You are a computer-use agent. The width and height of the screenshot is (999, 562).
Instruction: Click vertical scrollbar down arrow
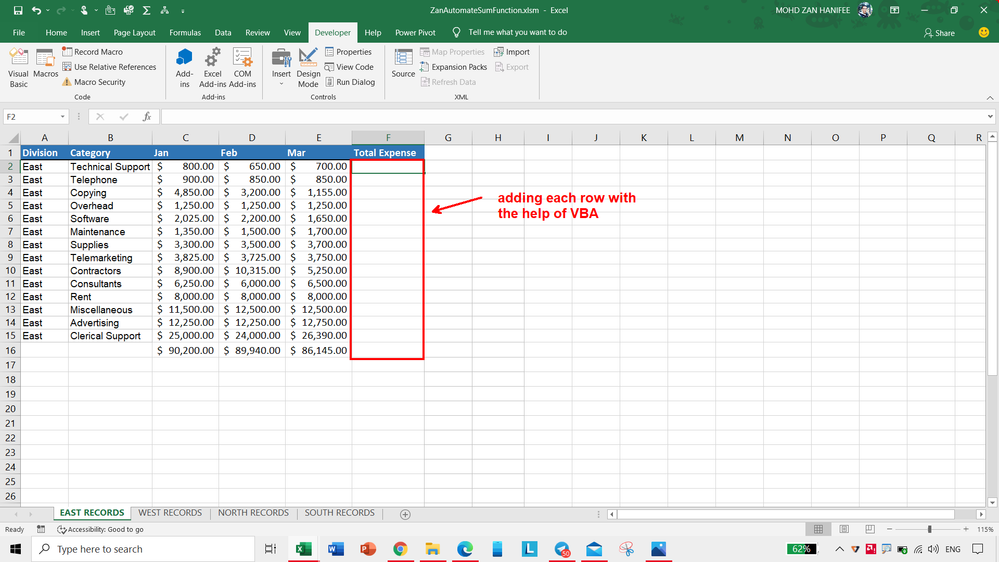[992, 502]
